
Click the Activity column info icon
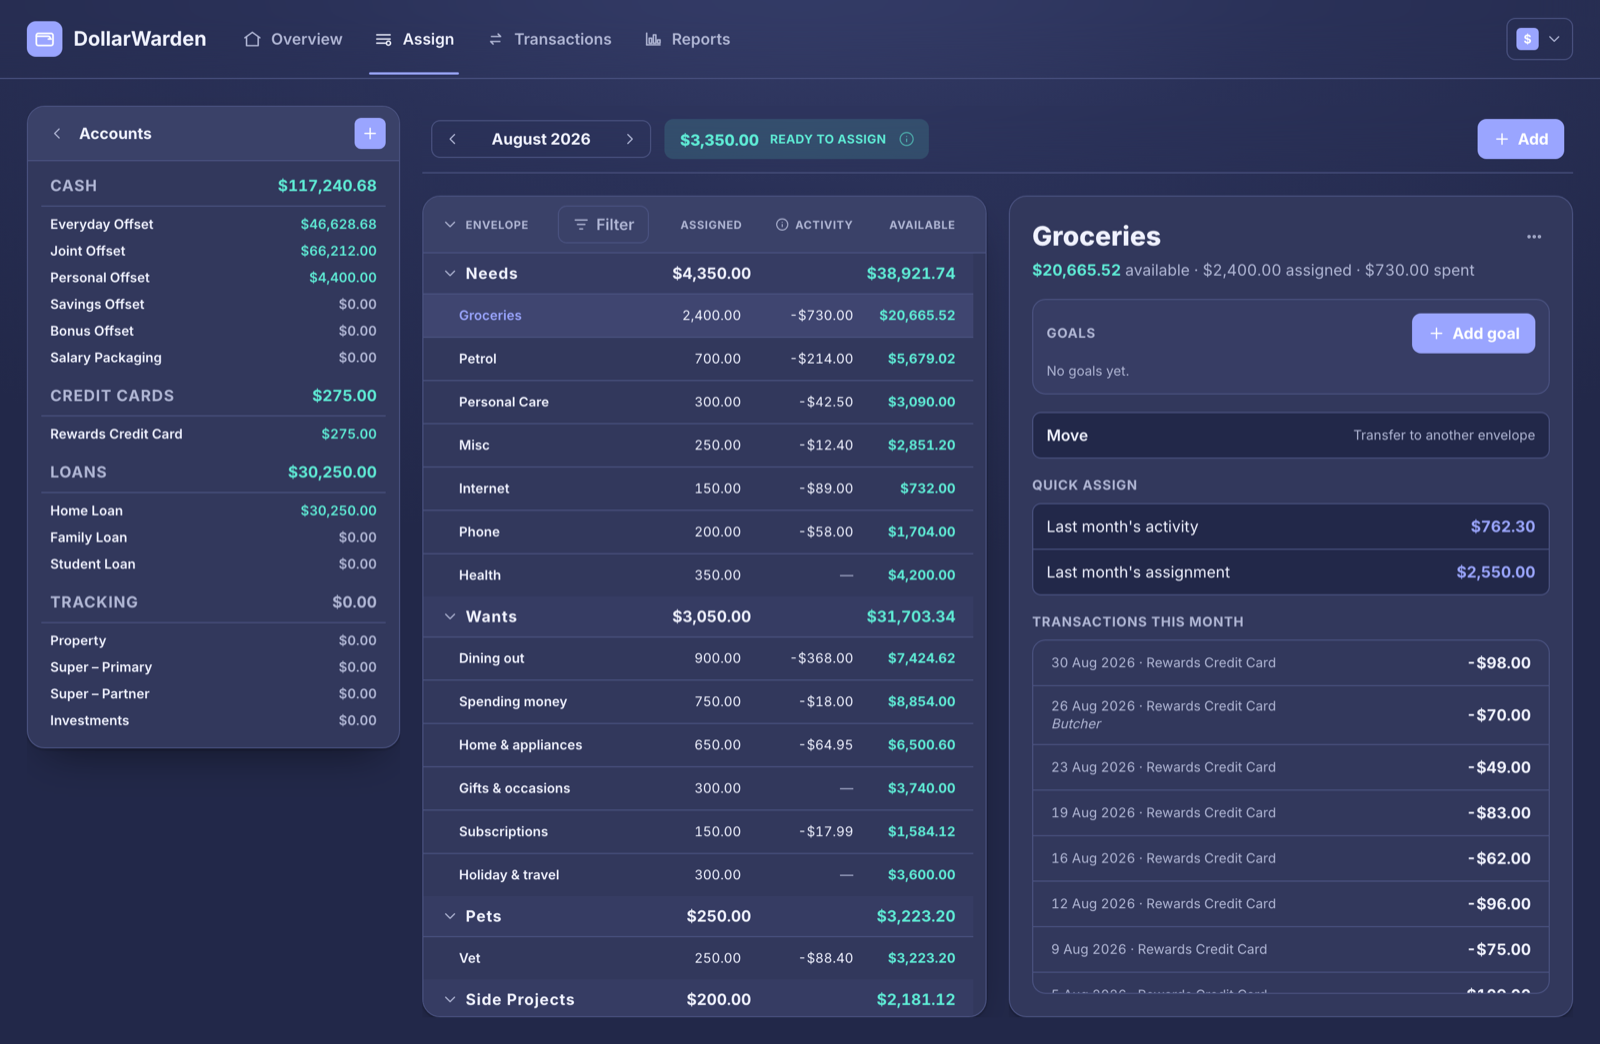(x=782, y=225)
